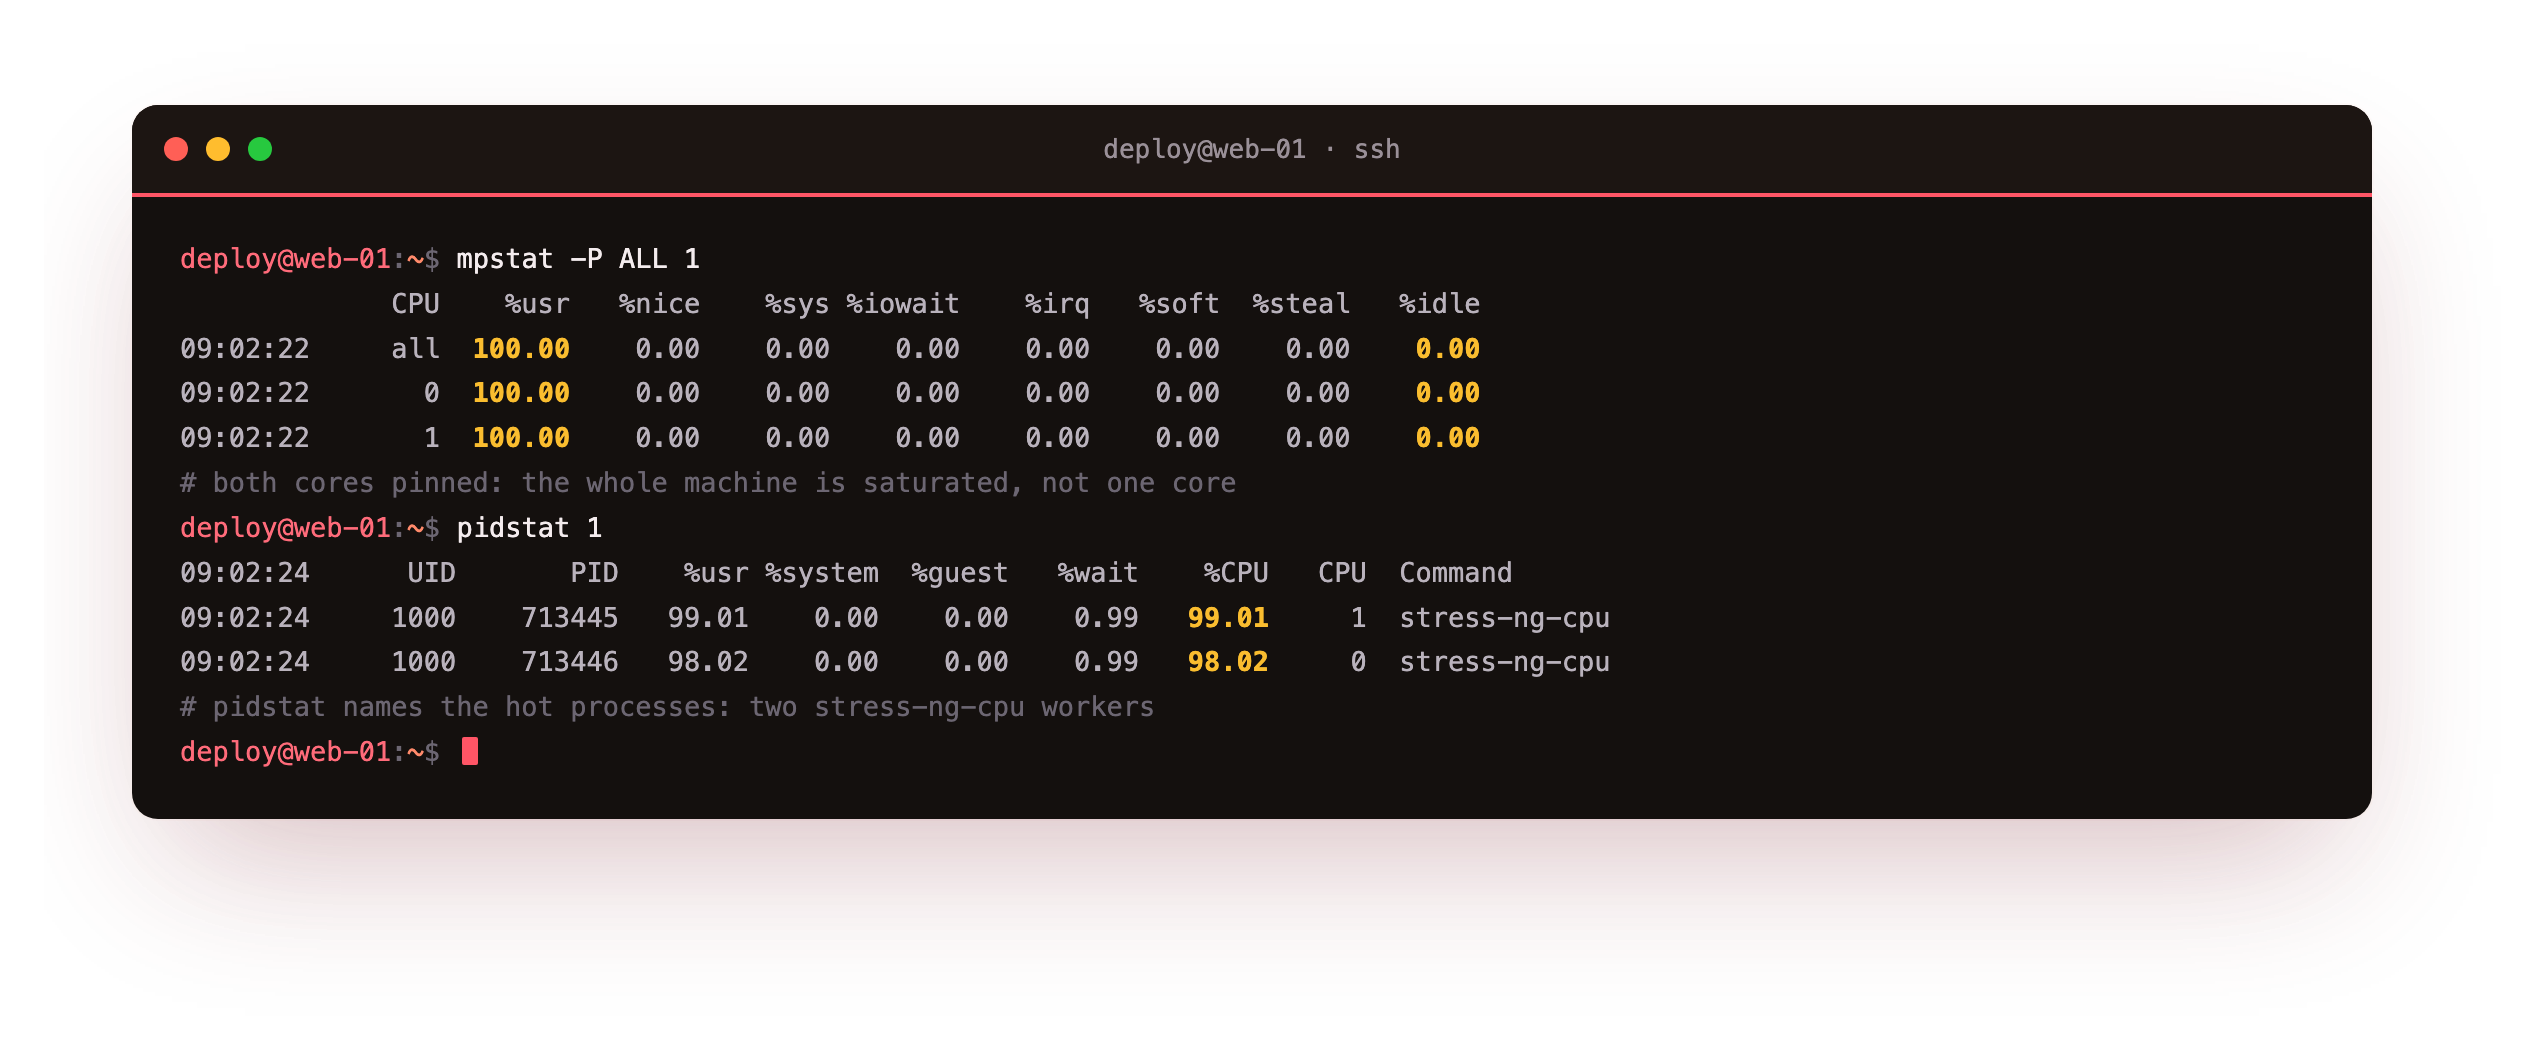The image size is (2545, 1060).
Task: Click the Command column header
Action: pos(1456,573)
